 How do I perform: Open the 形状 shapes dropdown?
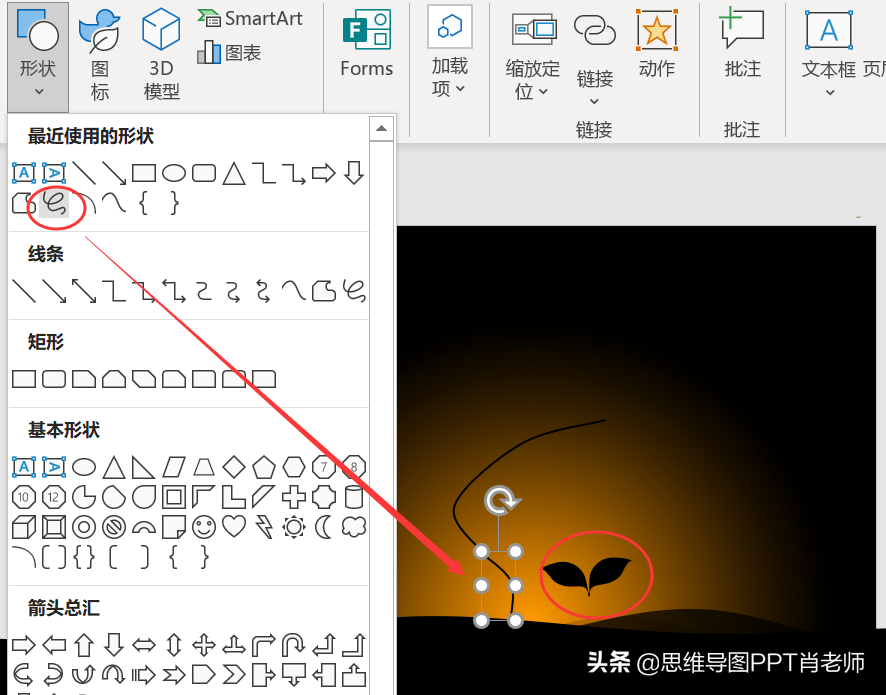(x=38, y=57)
